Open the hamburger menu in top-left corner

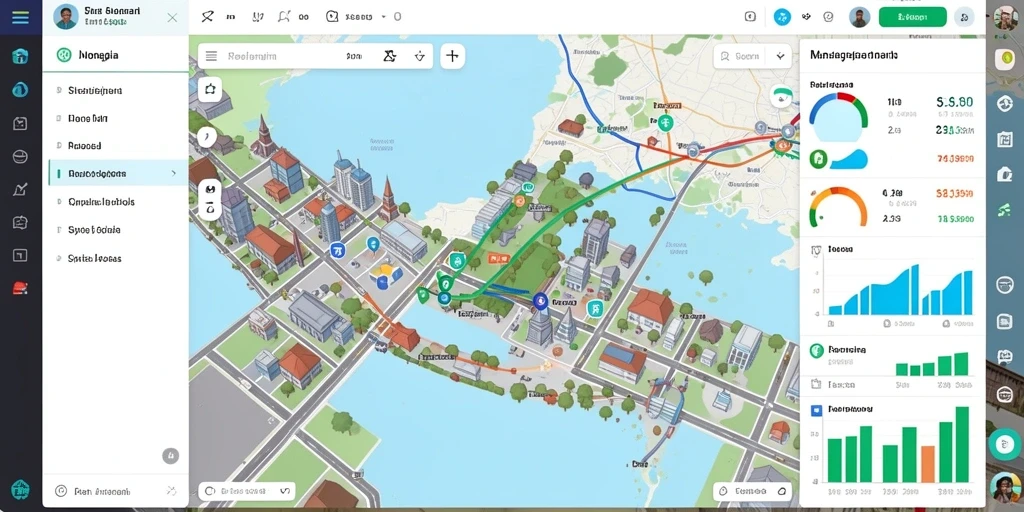pyautogui.click(x=20, y=17)
